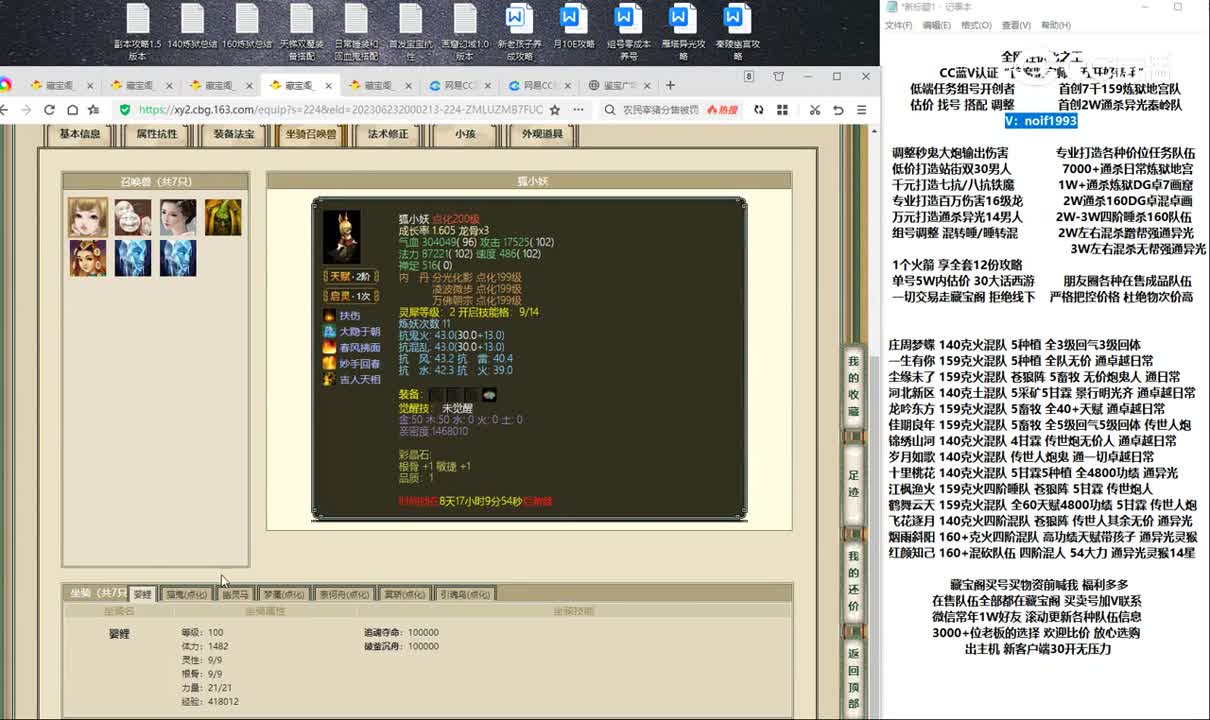Click the 大隐于朝 skill icon

[329, 331]
